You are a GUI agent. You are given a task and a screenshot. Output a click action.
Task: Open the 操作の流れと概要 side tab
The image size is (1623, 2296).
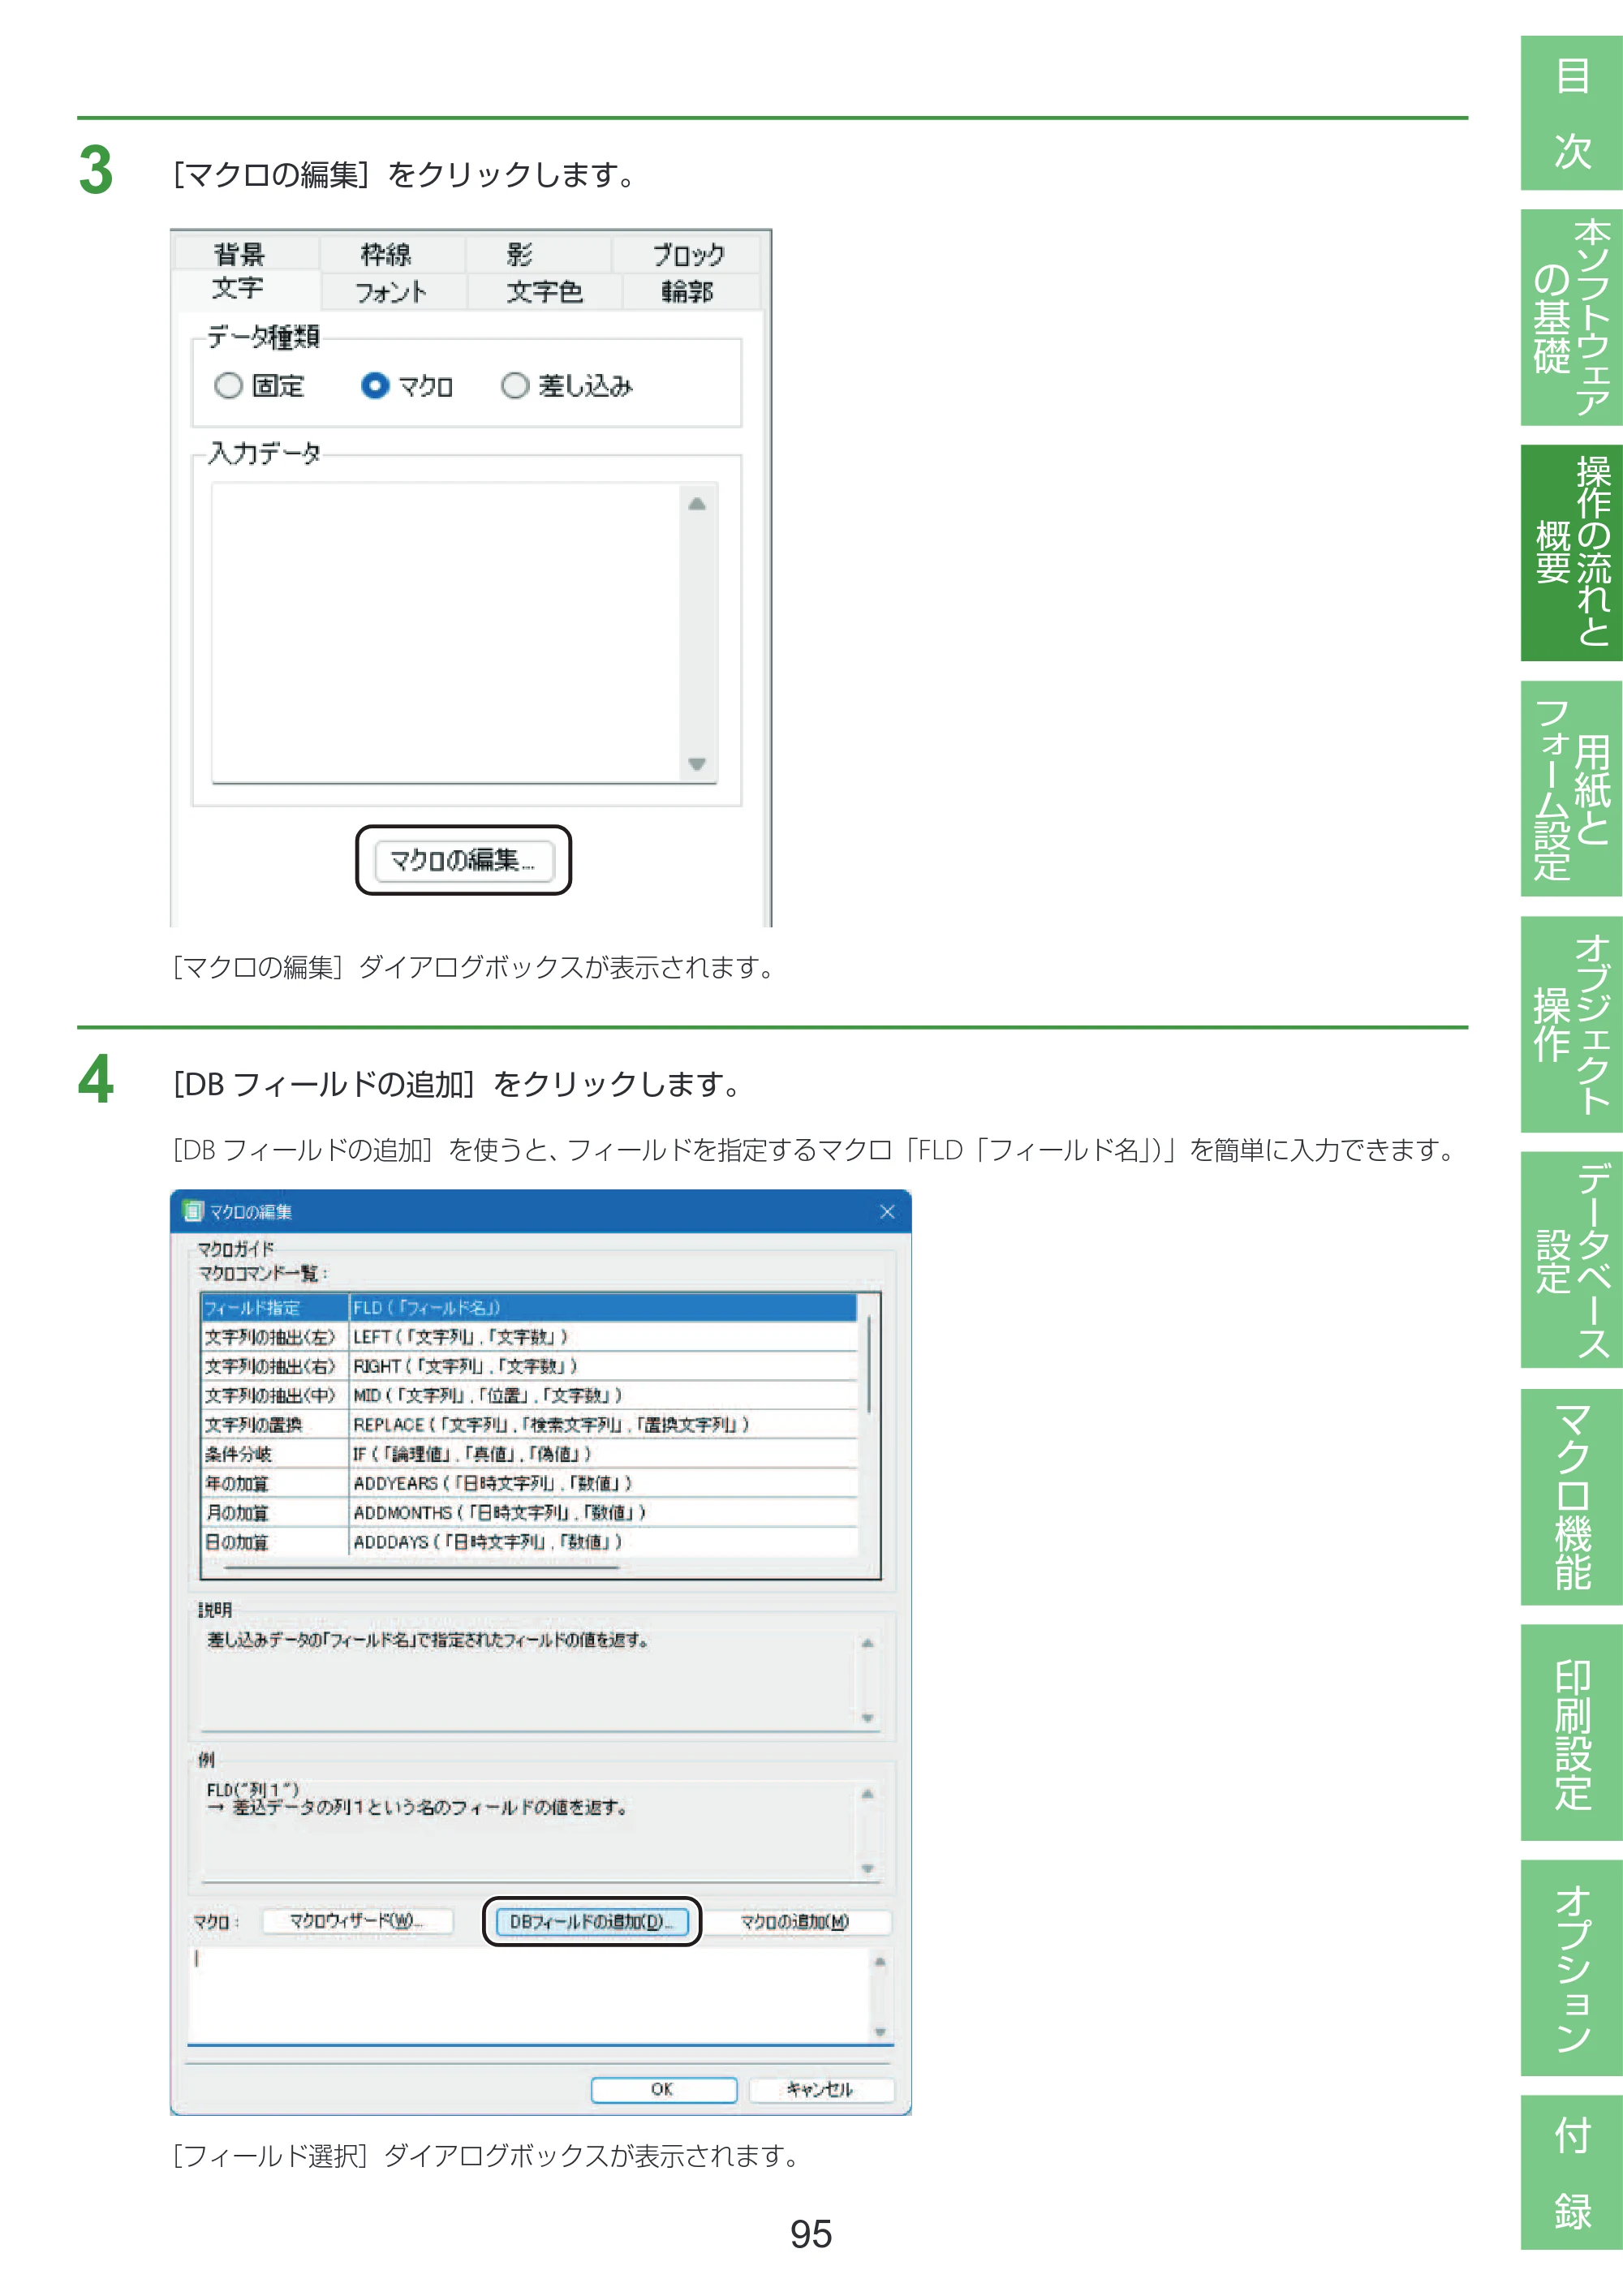(x=1571, y=552)
